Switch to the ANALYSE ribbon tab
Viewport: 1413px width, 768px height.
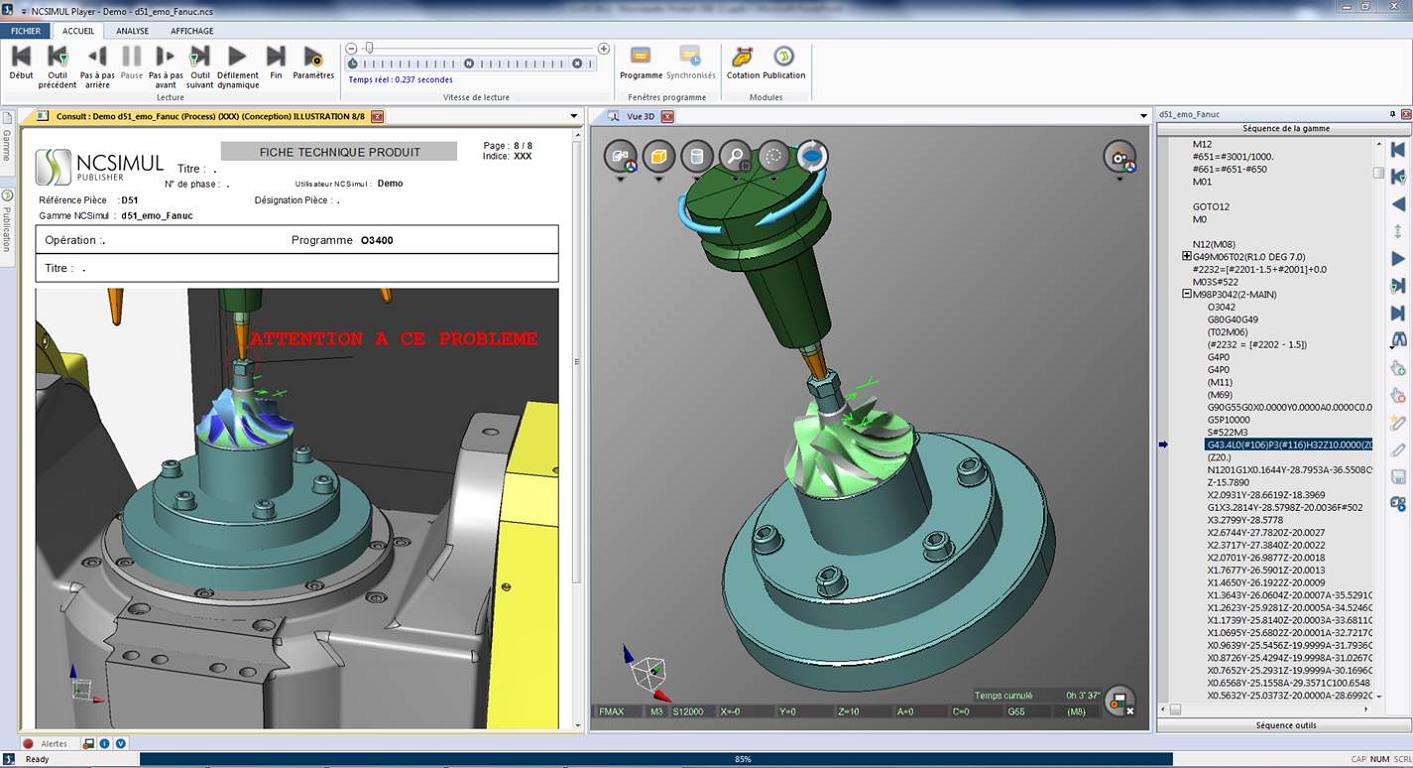132,31
